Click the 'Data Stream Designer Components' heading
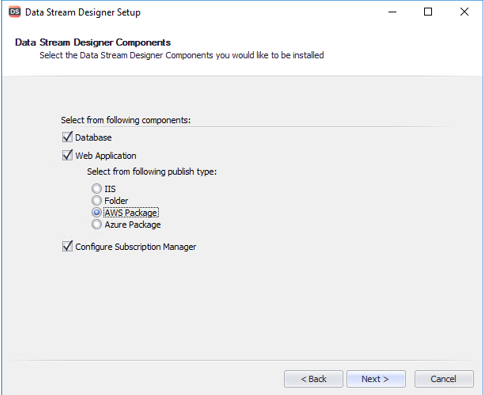Image resolution: width=483 pixels, height=395 pixels. tap(93, 43)
